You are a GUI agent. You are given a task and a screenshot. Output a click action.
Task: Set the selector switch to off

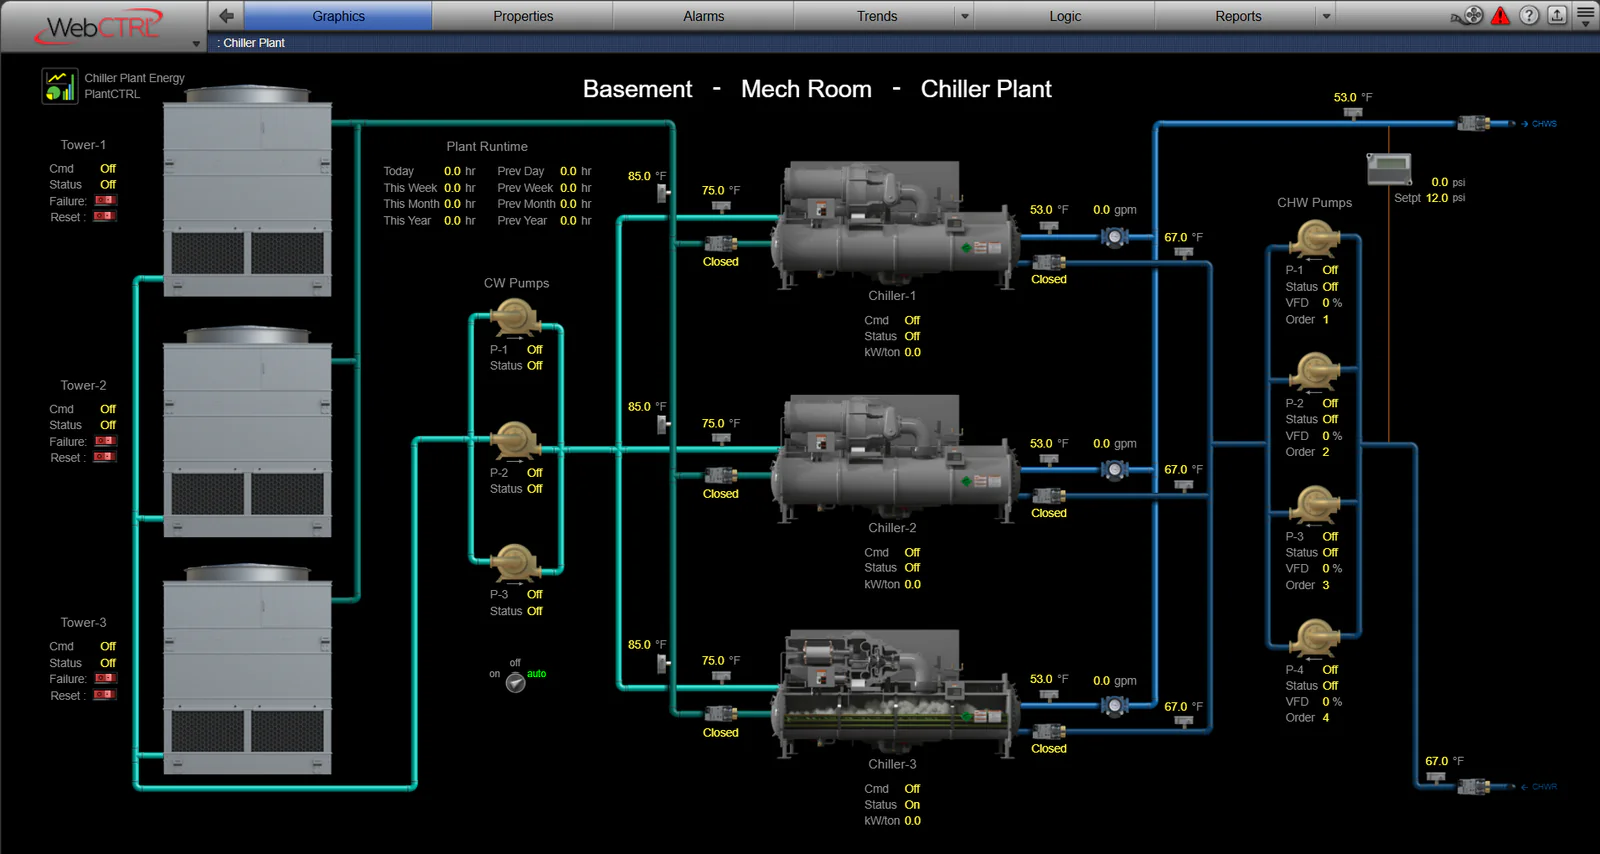click(x=515, y=663)
